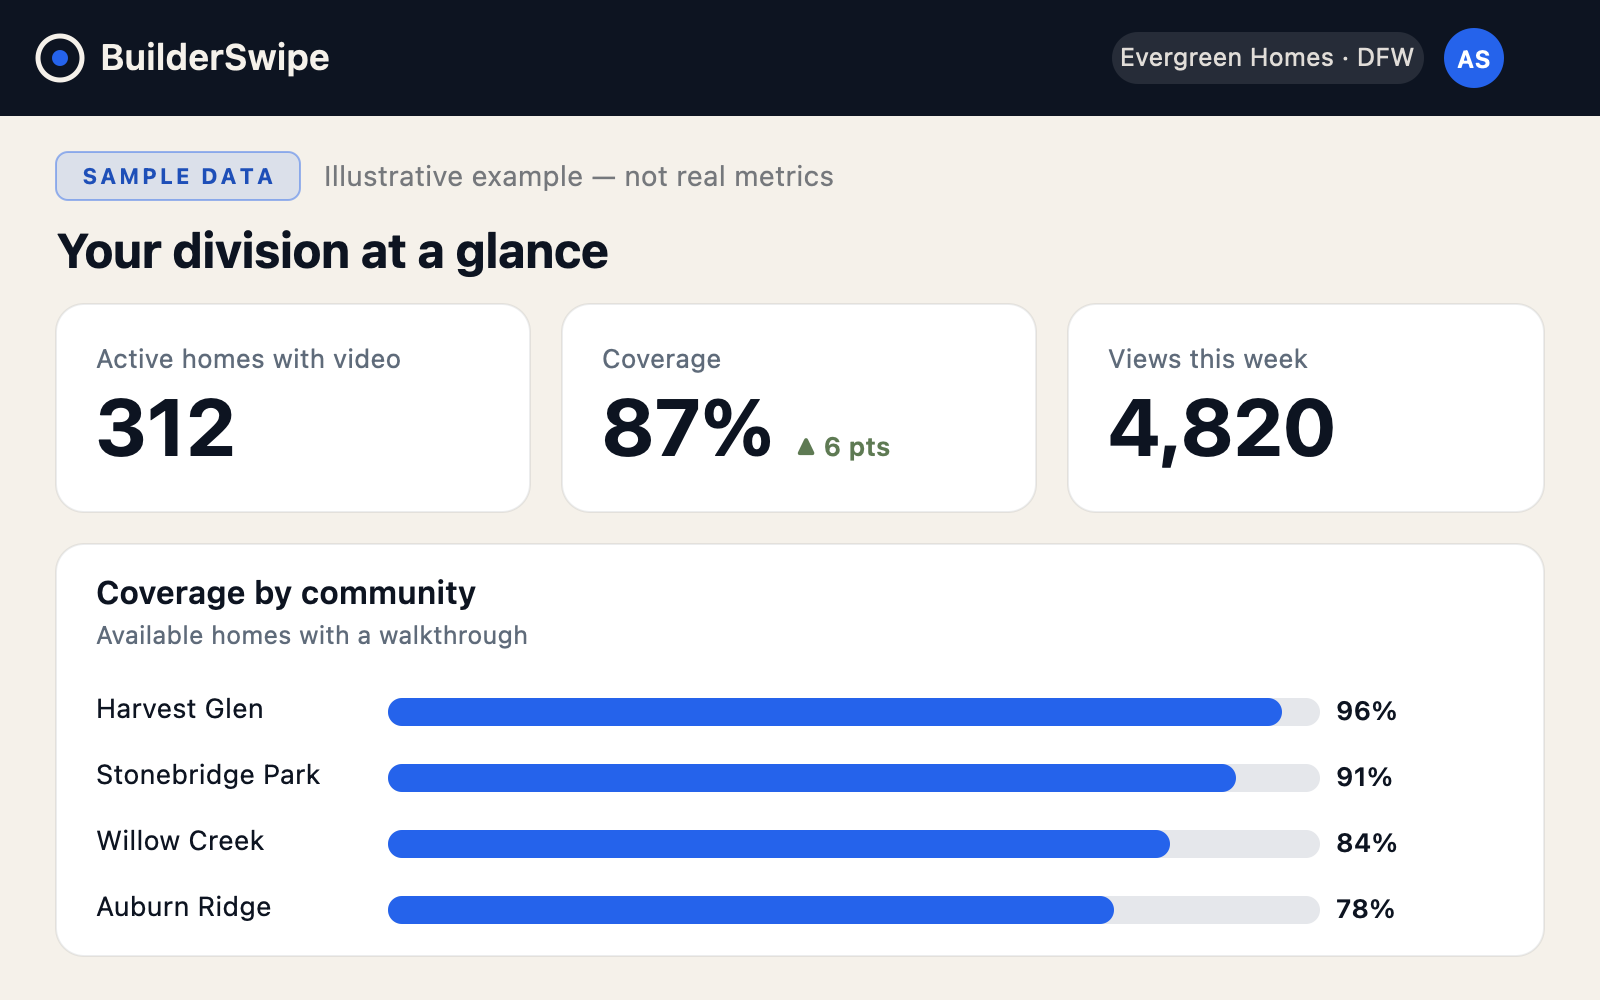The width and height of the screenshot is (1600, 1000).
Task: Click the green upward triangle trend indicator
Action: point(806,446)
